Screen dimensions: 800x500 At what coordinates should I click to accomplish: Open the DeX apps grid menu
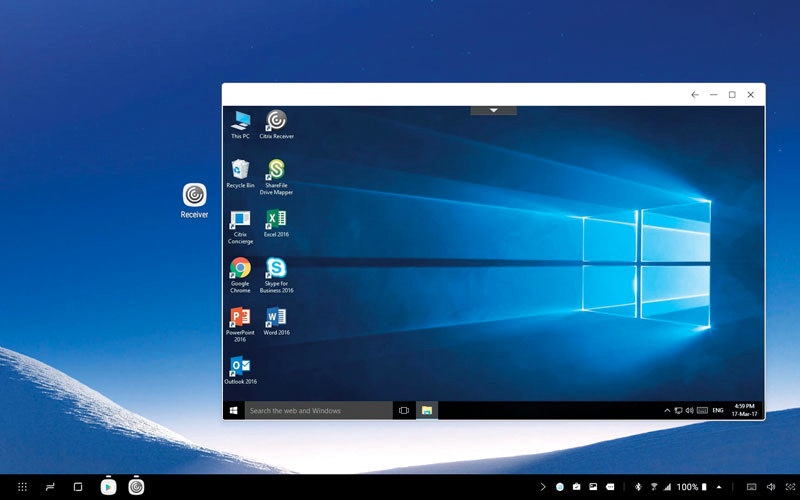tap(22, 487)
